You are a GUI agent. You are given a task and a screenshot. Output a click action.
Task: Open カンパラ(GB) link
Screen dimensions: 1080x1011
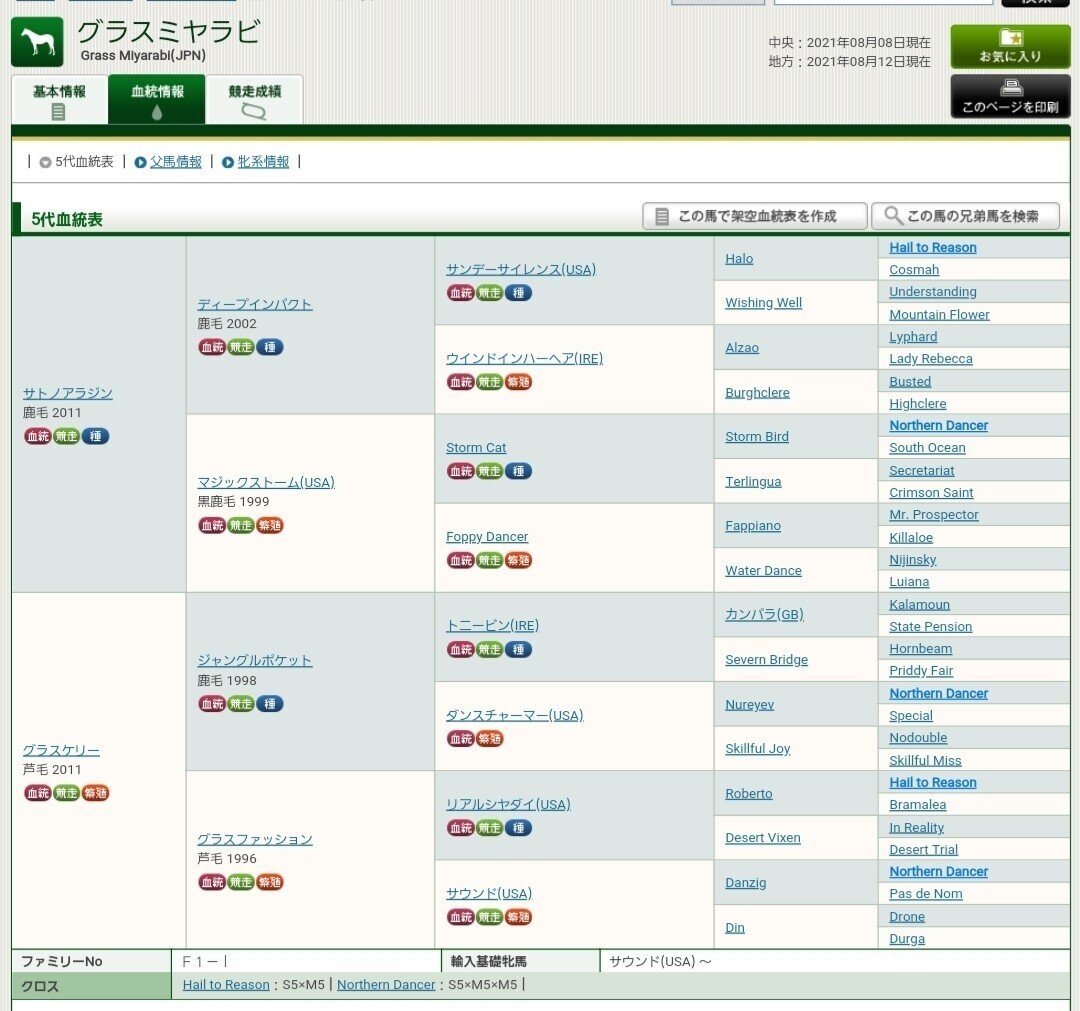(764, 614)
